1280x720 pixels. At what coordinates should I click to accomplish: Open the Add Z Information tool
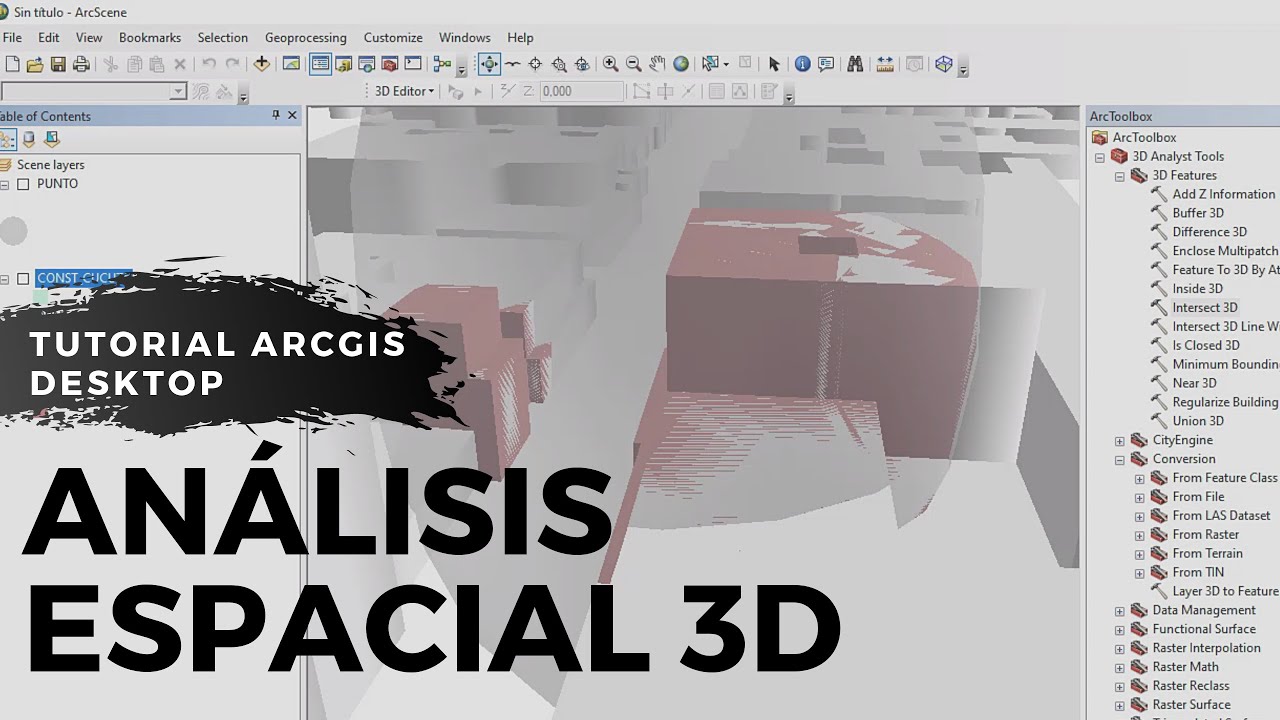pos(1224,194)
